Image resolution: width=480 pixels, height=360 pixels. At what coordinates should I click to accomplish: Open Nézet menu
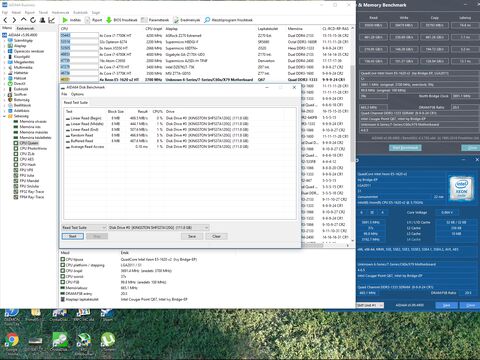tap(16, 12)
